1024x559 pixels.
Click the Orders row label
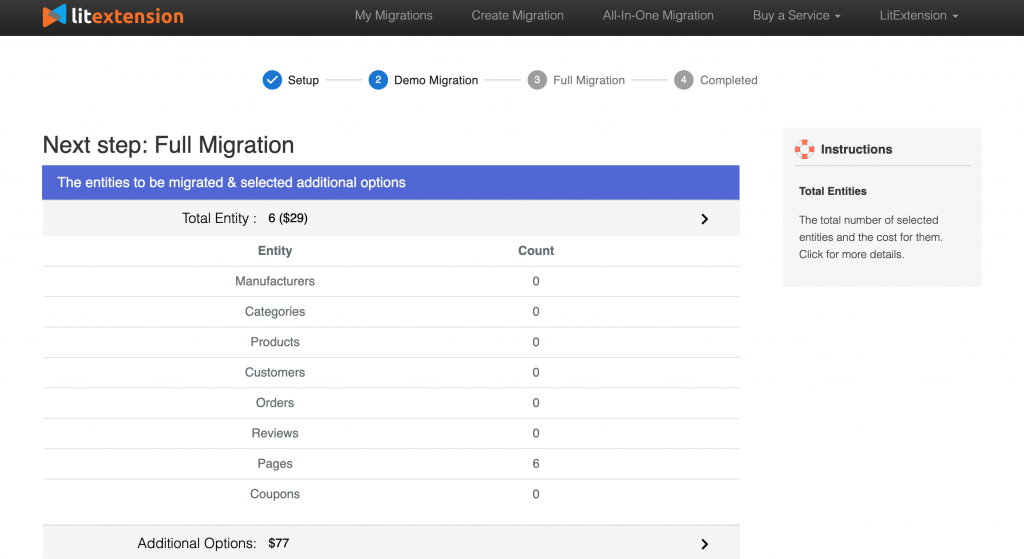(x=275, y=403)
